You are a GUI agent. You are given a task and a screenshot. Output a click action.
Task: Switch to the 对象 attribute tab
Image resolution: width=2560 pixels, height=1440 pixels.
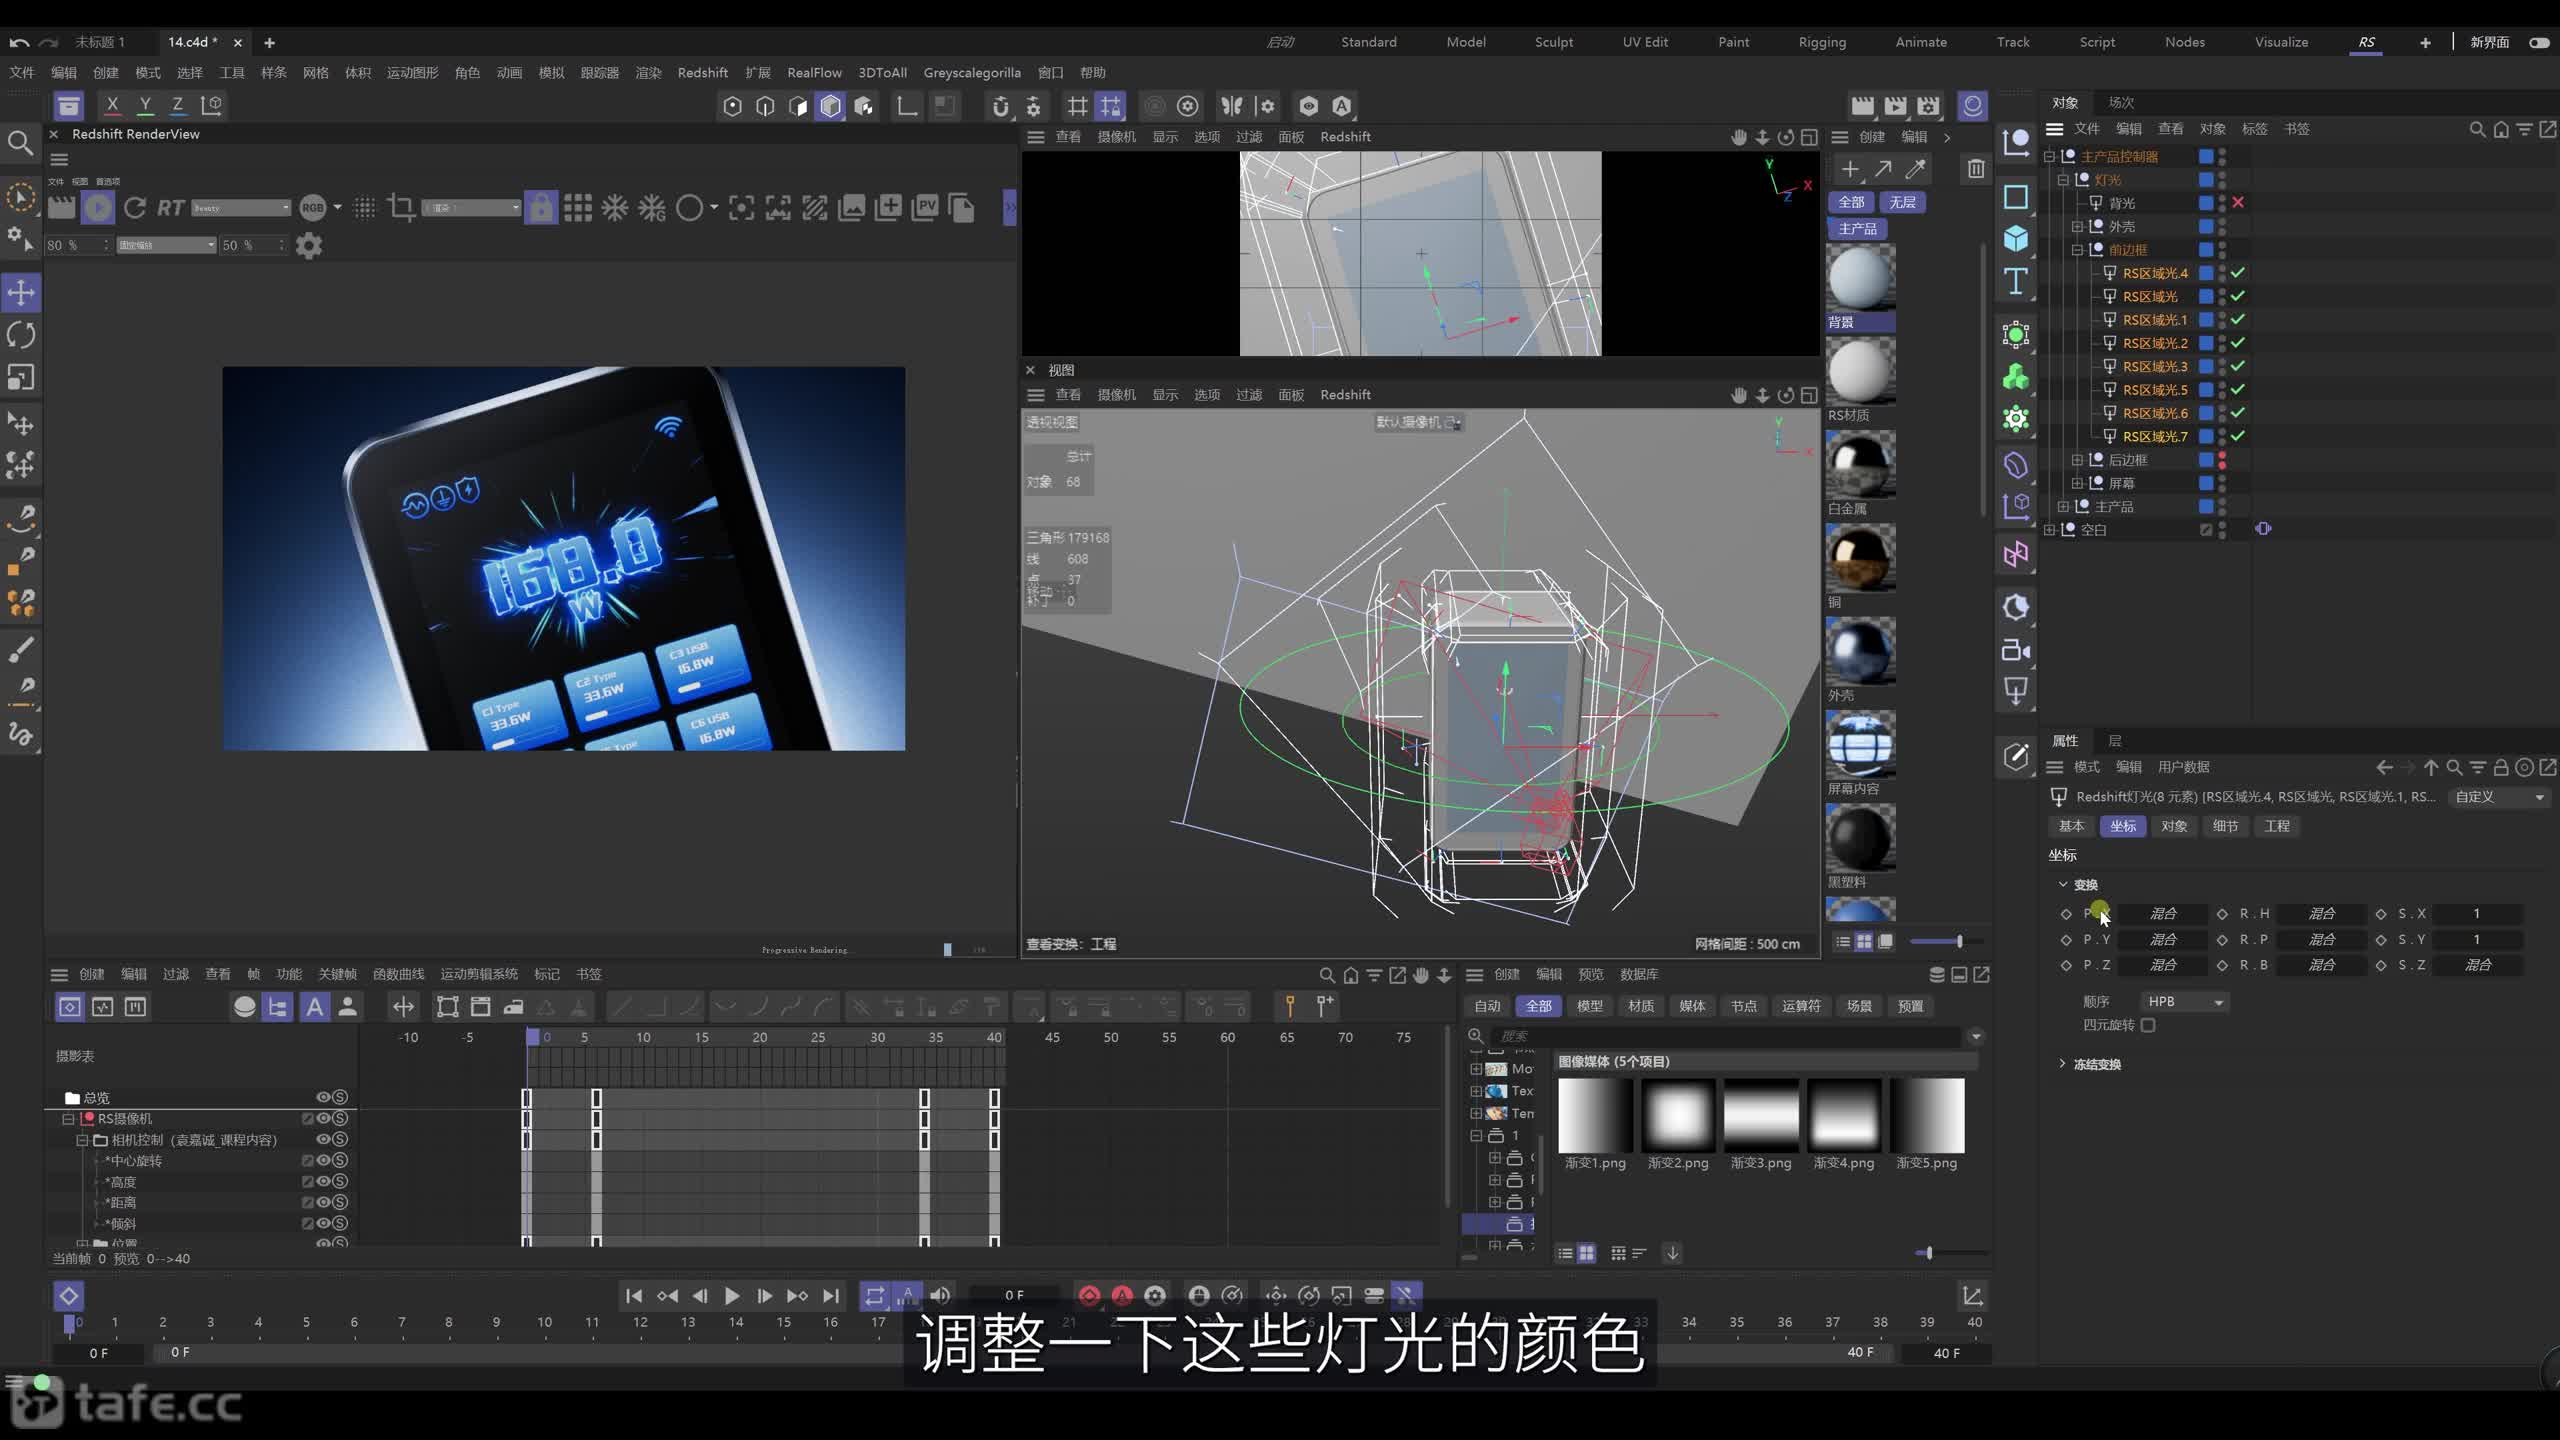tap(2174, 826)
